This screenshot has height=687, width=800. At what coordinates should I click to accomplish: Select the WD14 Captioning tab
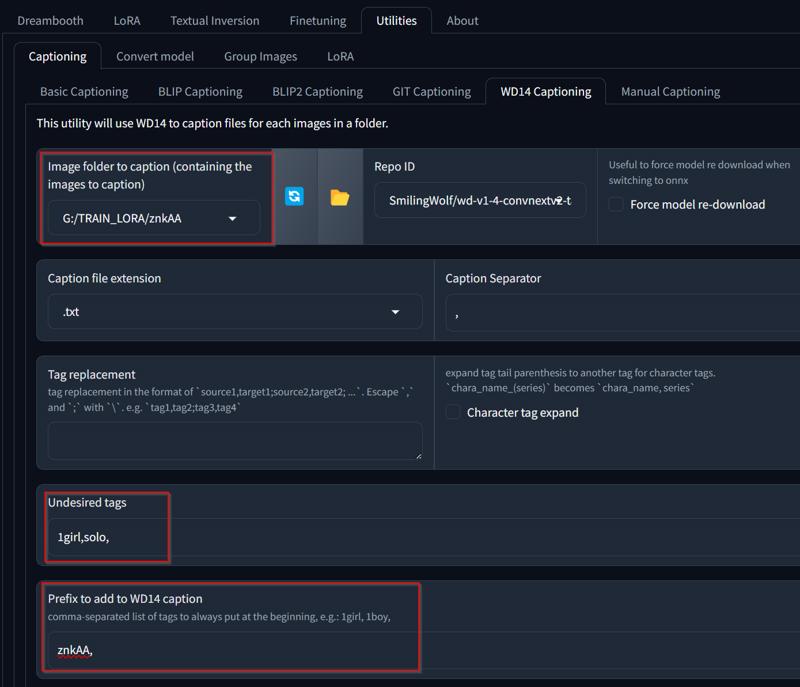546,91
